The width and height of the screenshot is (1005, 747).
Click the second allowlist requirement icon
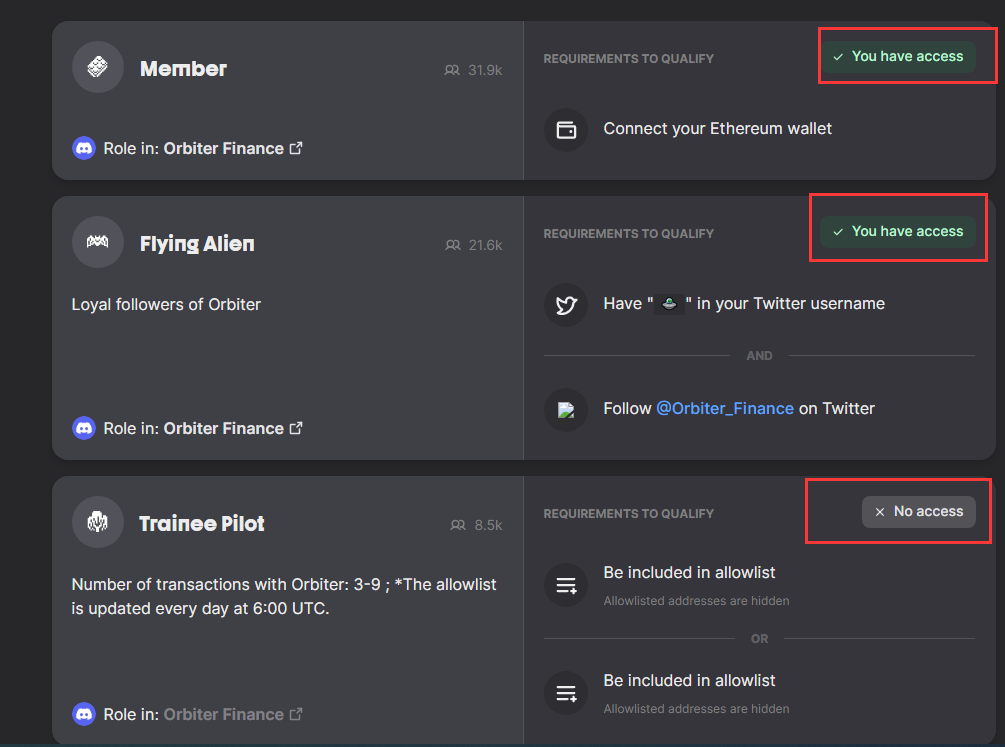566,692
